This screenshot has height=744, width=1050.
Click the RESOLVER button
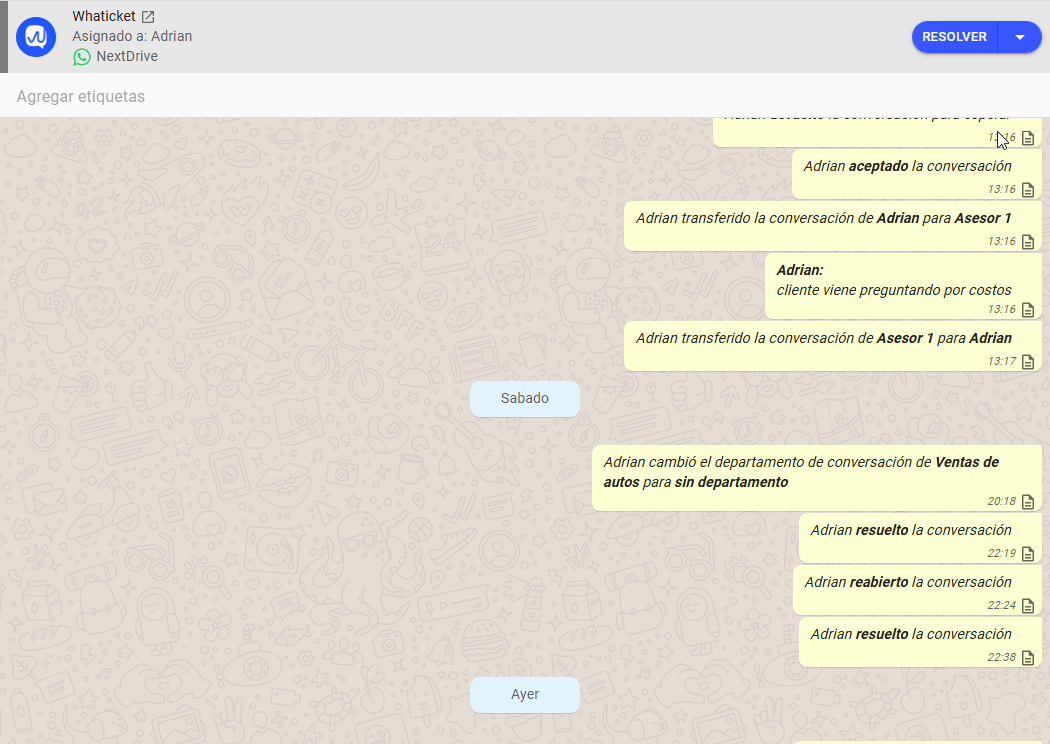[x=954, y=37]
